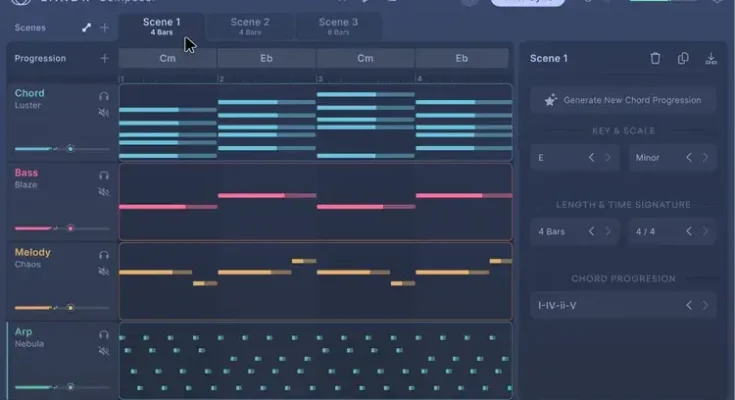
Task: Click Generate New Chord Progression
Action: (x=623, y=100)
